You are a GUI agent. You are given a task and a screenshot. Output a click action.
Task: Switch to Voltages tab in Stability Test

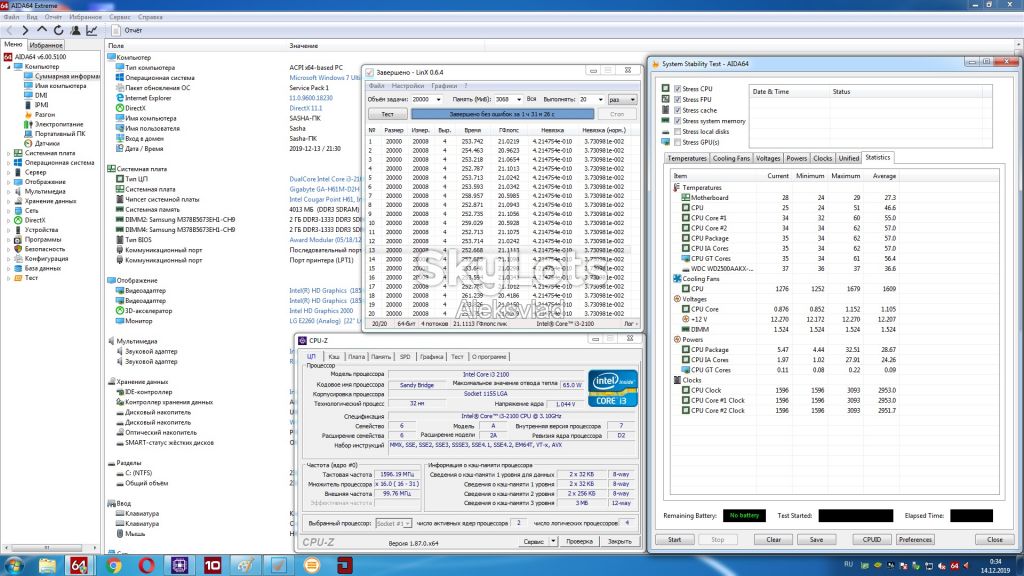coord(767,158)
